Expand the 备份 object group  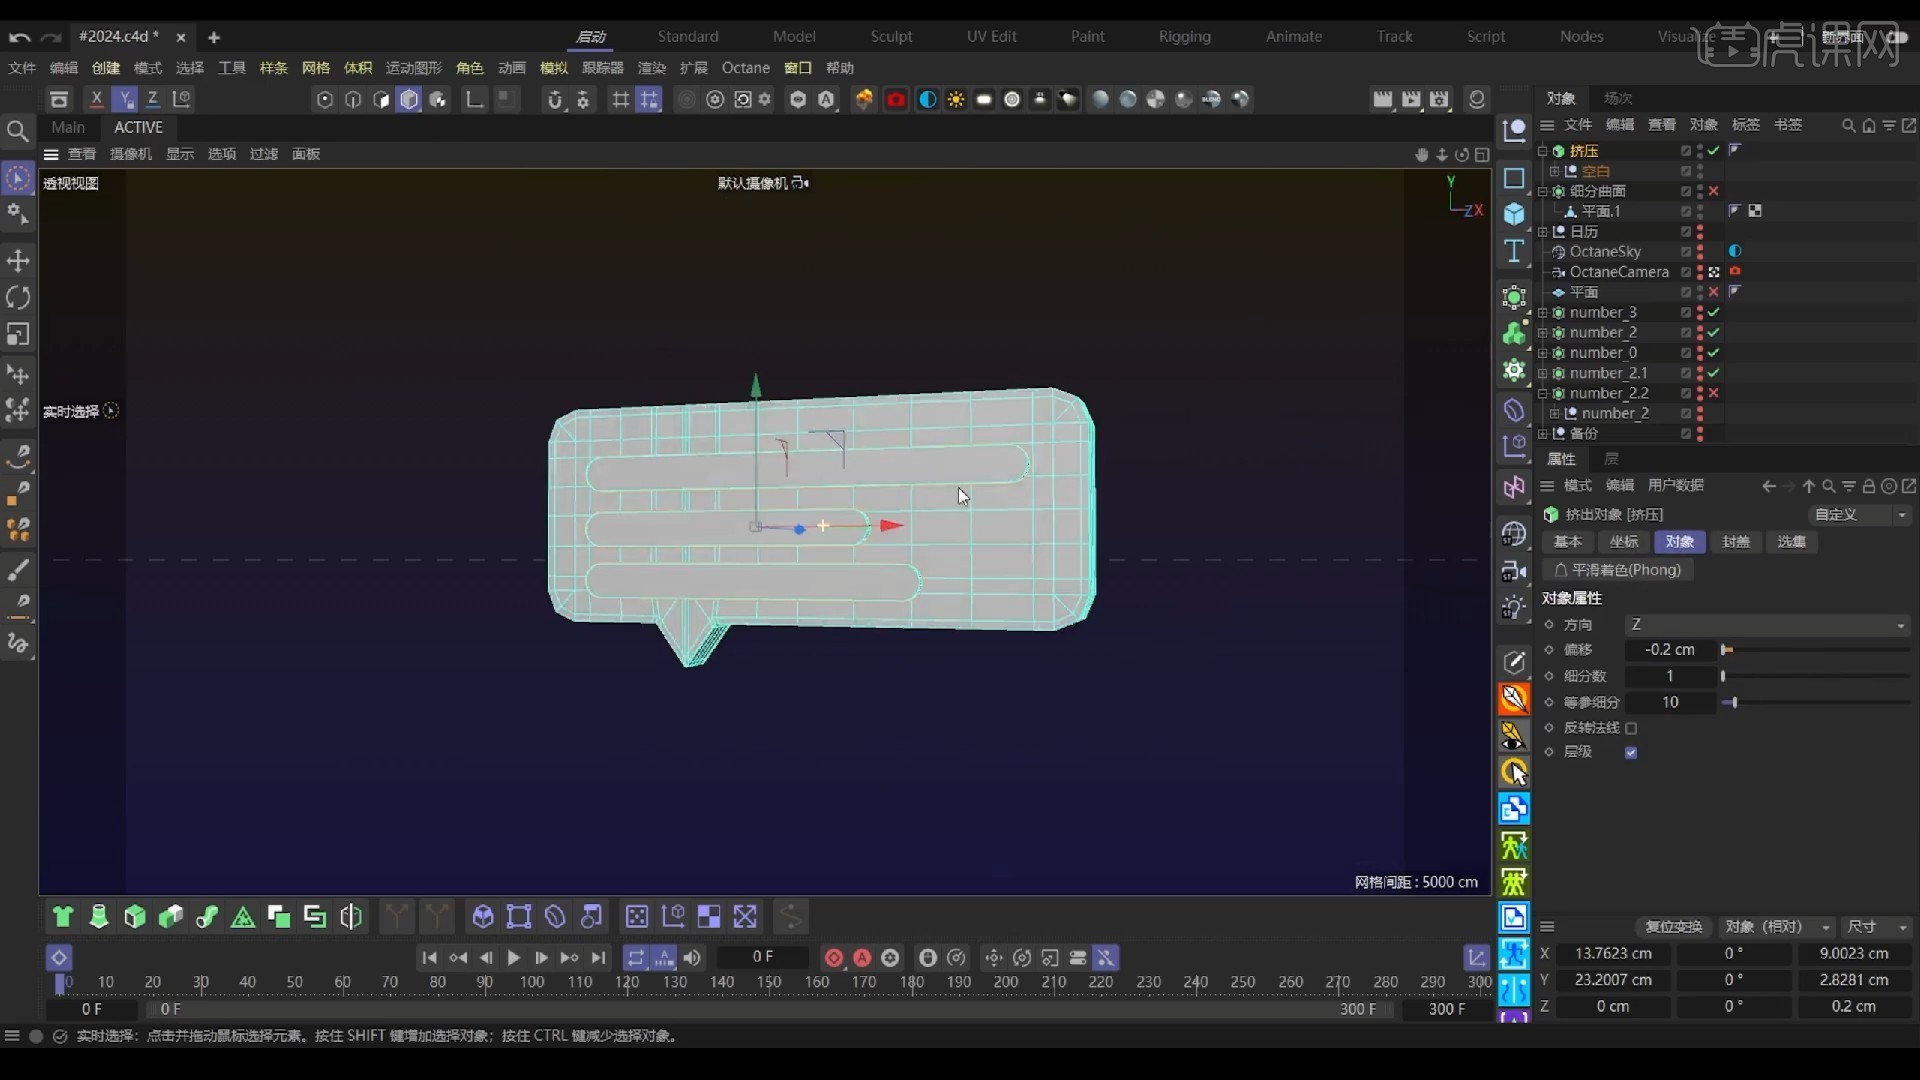pos(1543,433)
